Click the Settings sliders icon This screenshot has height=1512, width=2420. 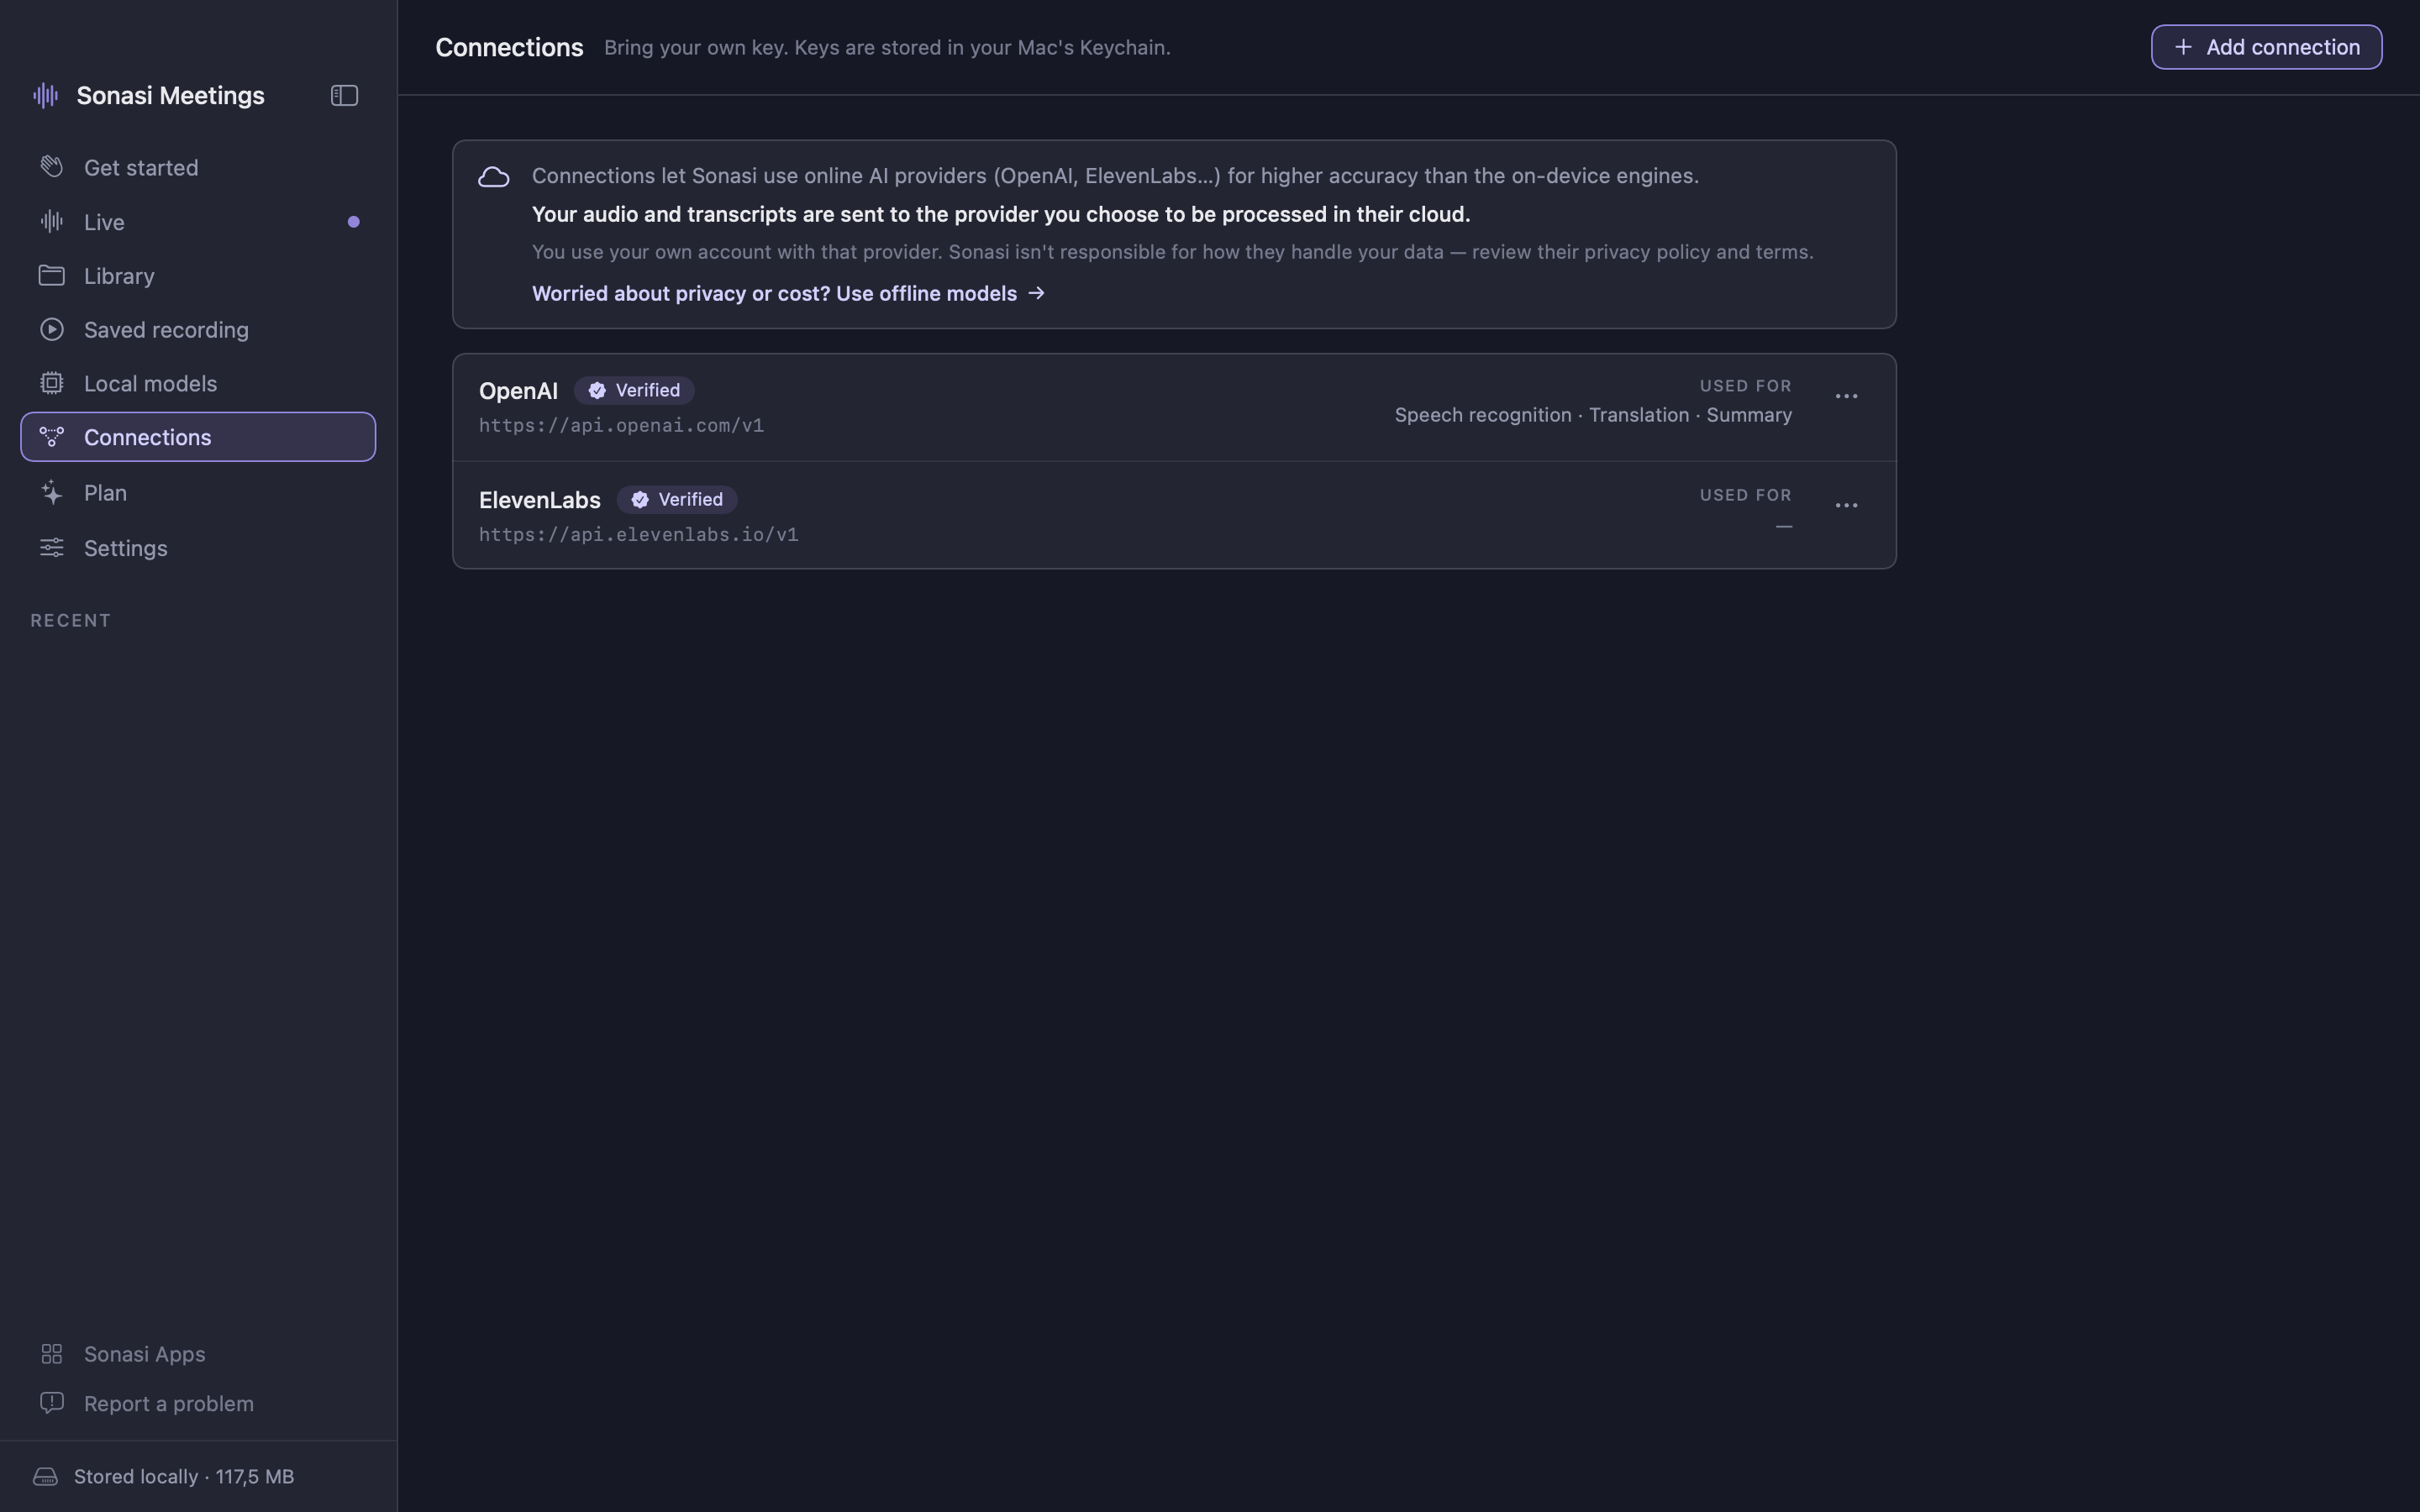(x=52, y=547)
